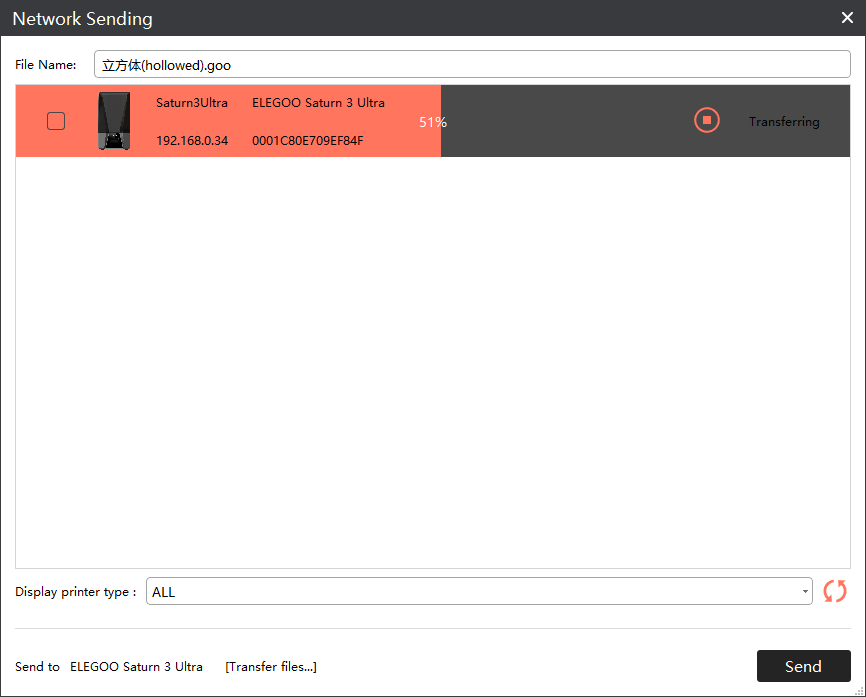This screenshot has width=866, height=697.
Task: Refresh the printer list with circular arrows
Action: click(835, 591)
